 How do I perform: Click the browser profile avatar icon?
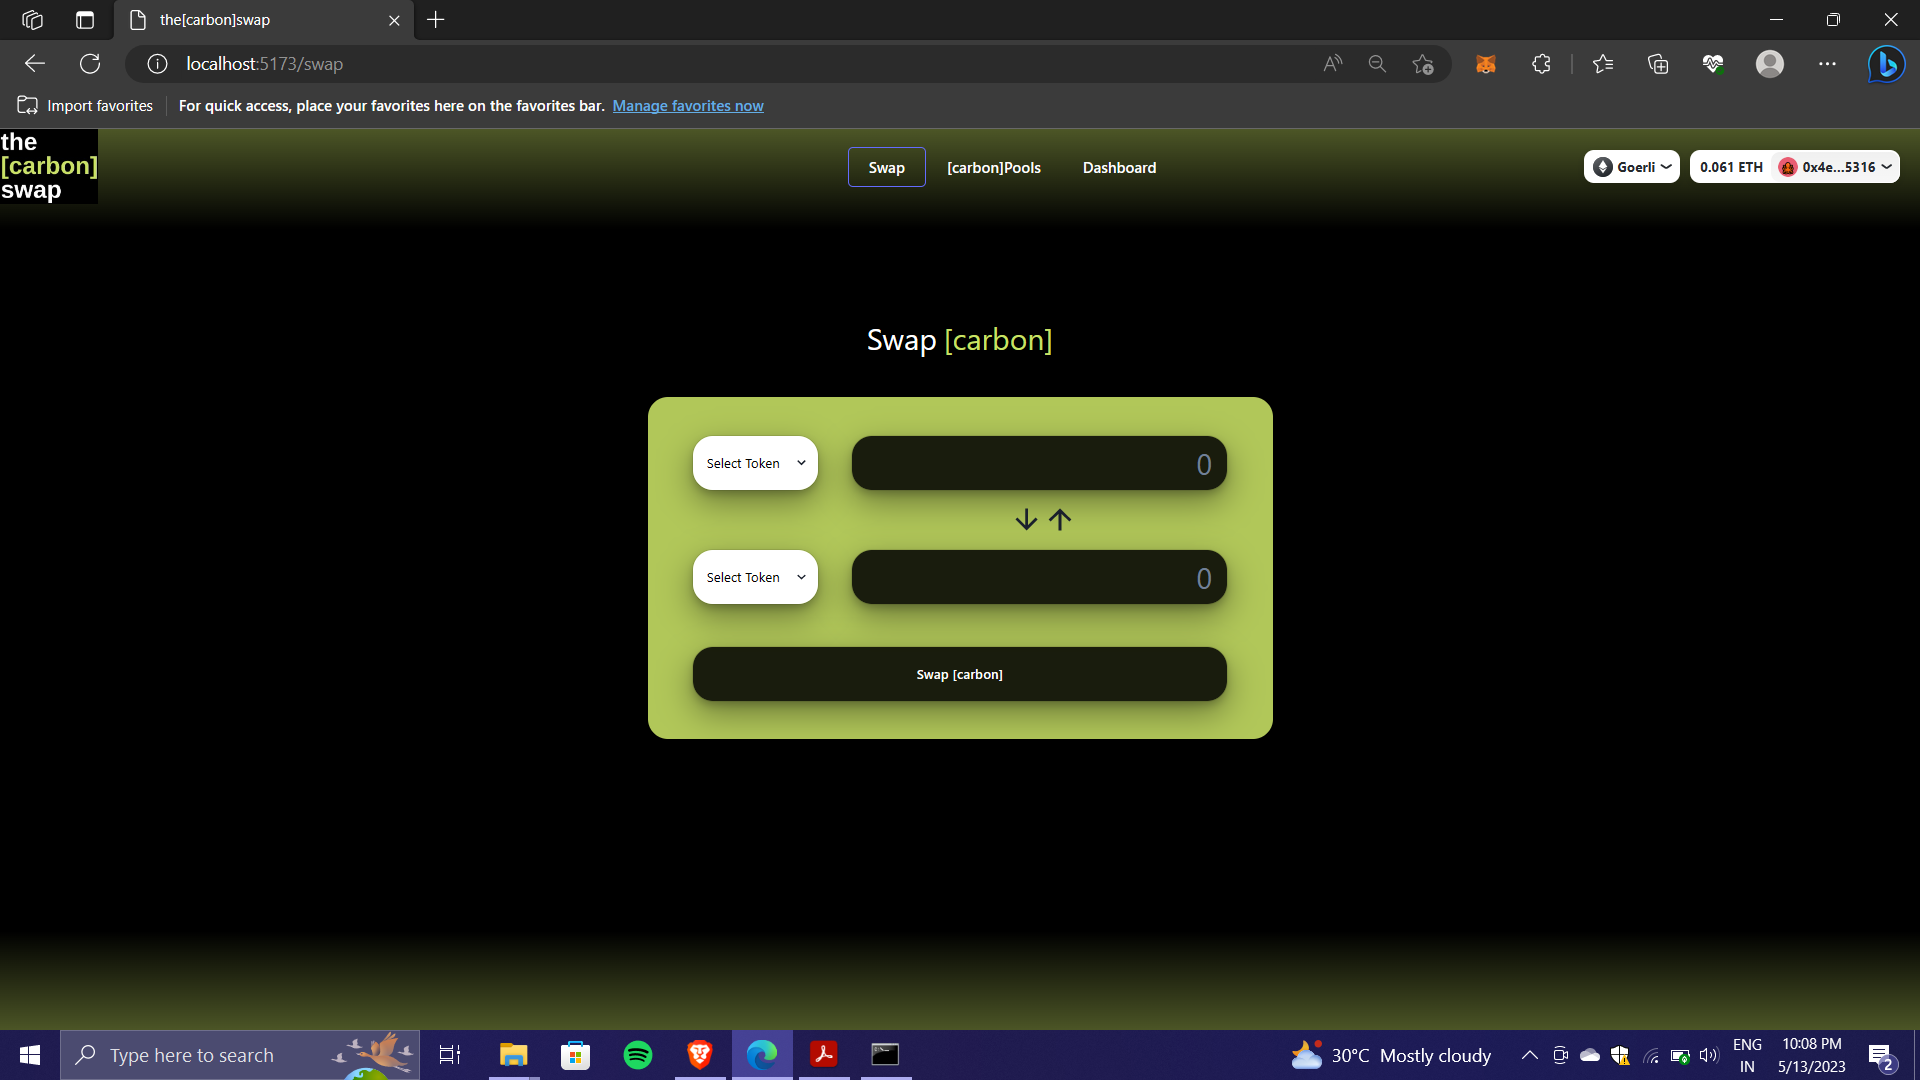[x=1771, y=63]
